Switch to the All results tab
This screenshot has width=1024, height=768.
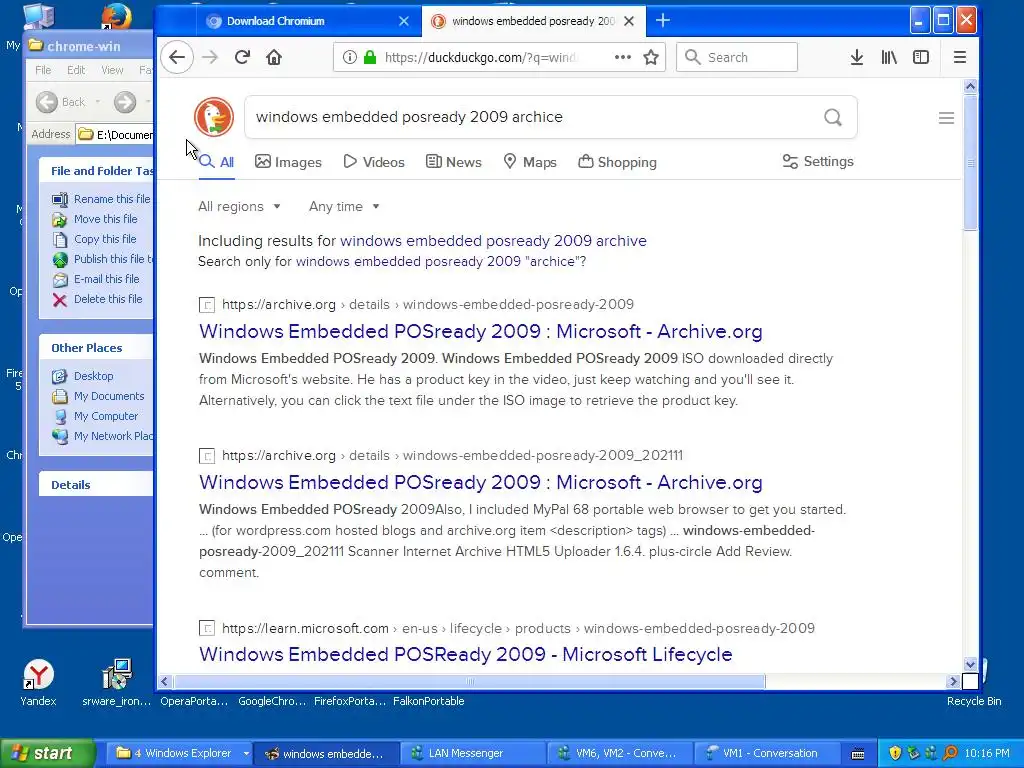coord(216,162)
